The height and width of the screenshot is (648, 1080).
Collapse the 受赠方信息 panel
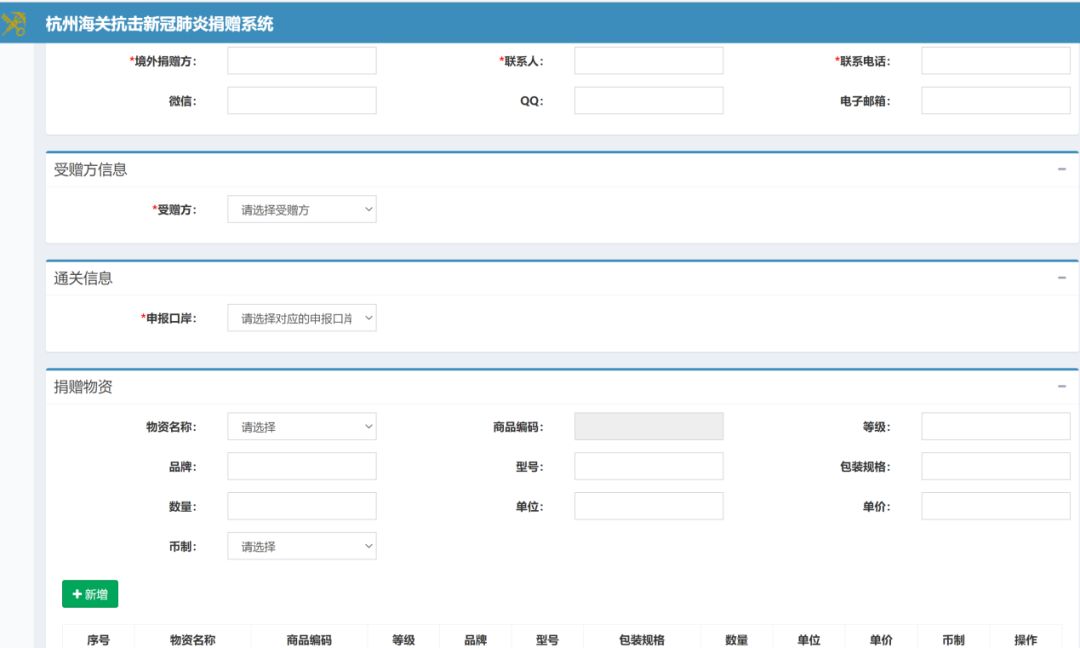tap(1061, 170)
